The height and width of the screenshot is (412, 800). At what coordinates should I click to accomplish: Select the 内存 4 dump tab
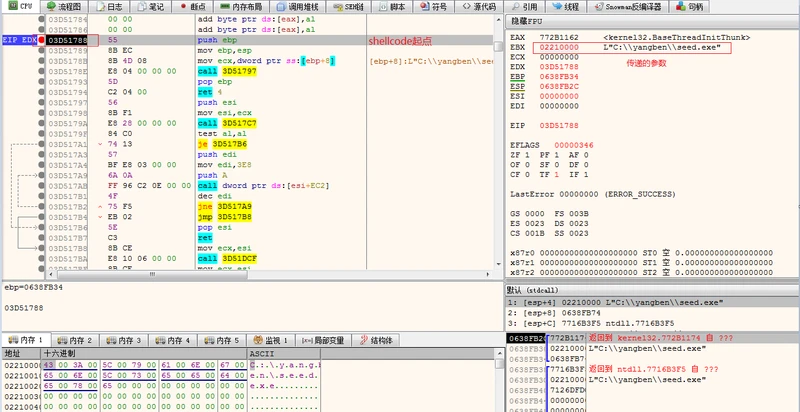(x=173, y=340)
